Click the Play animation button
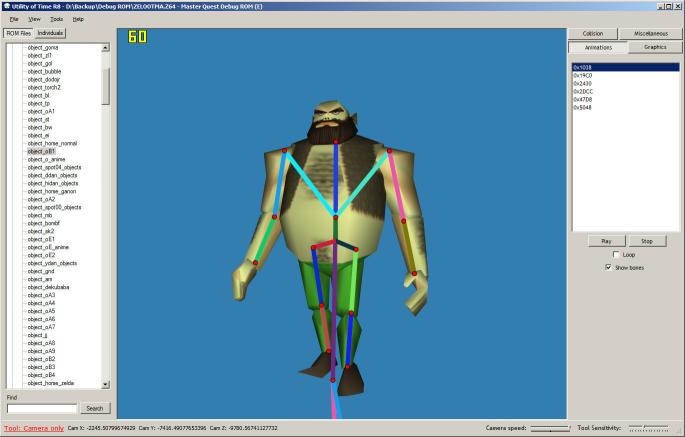This screenshot has height=437, width=685. [606, 241]
